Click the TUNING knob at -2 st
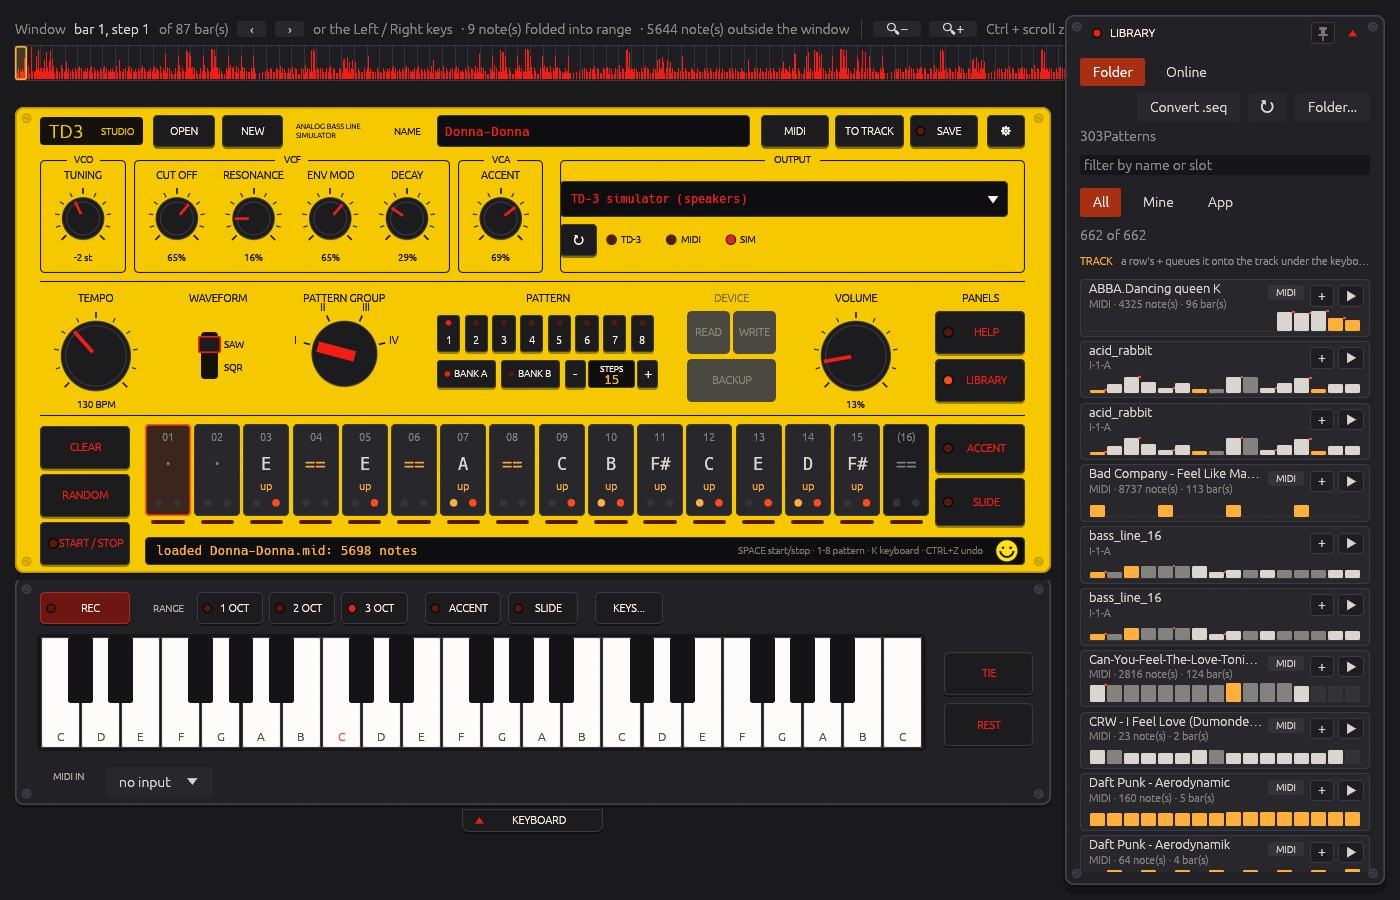Image resolution: width=1400 pixels, height=900 pixels. point(83,218)
